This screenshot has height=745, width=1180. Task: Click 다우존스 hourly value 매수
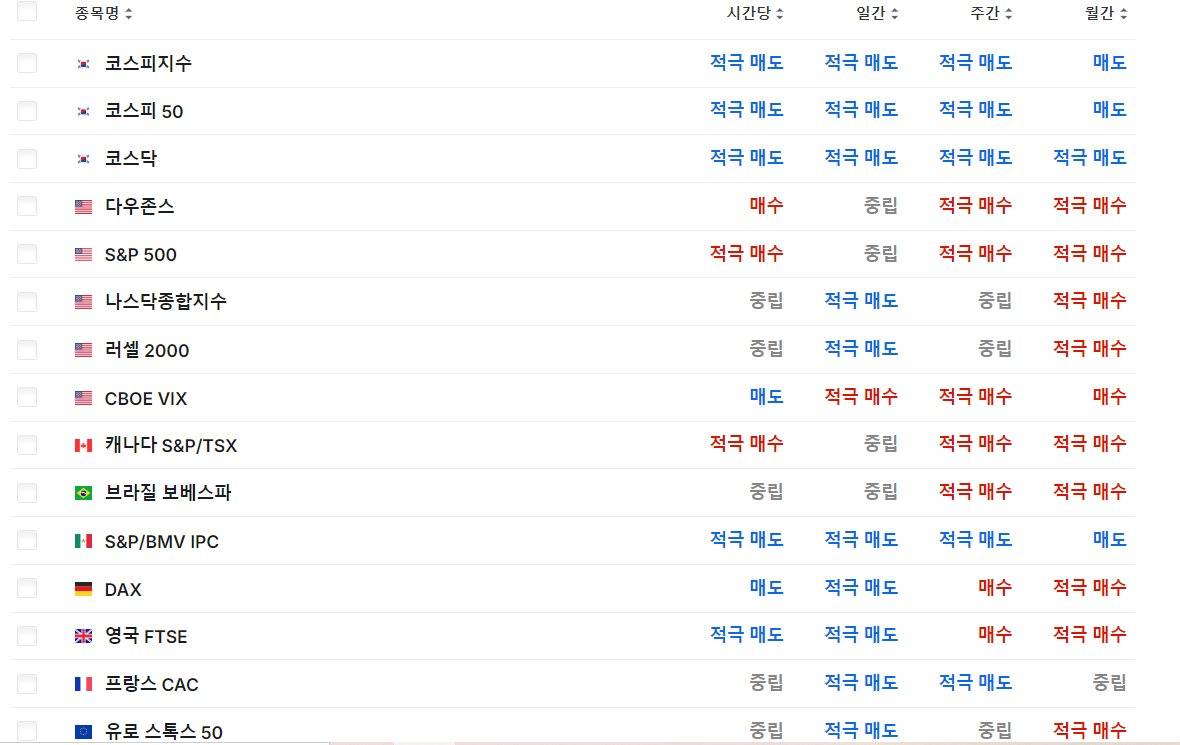point(767,205)
